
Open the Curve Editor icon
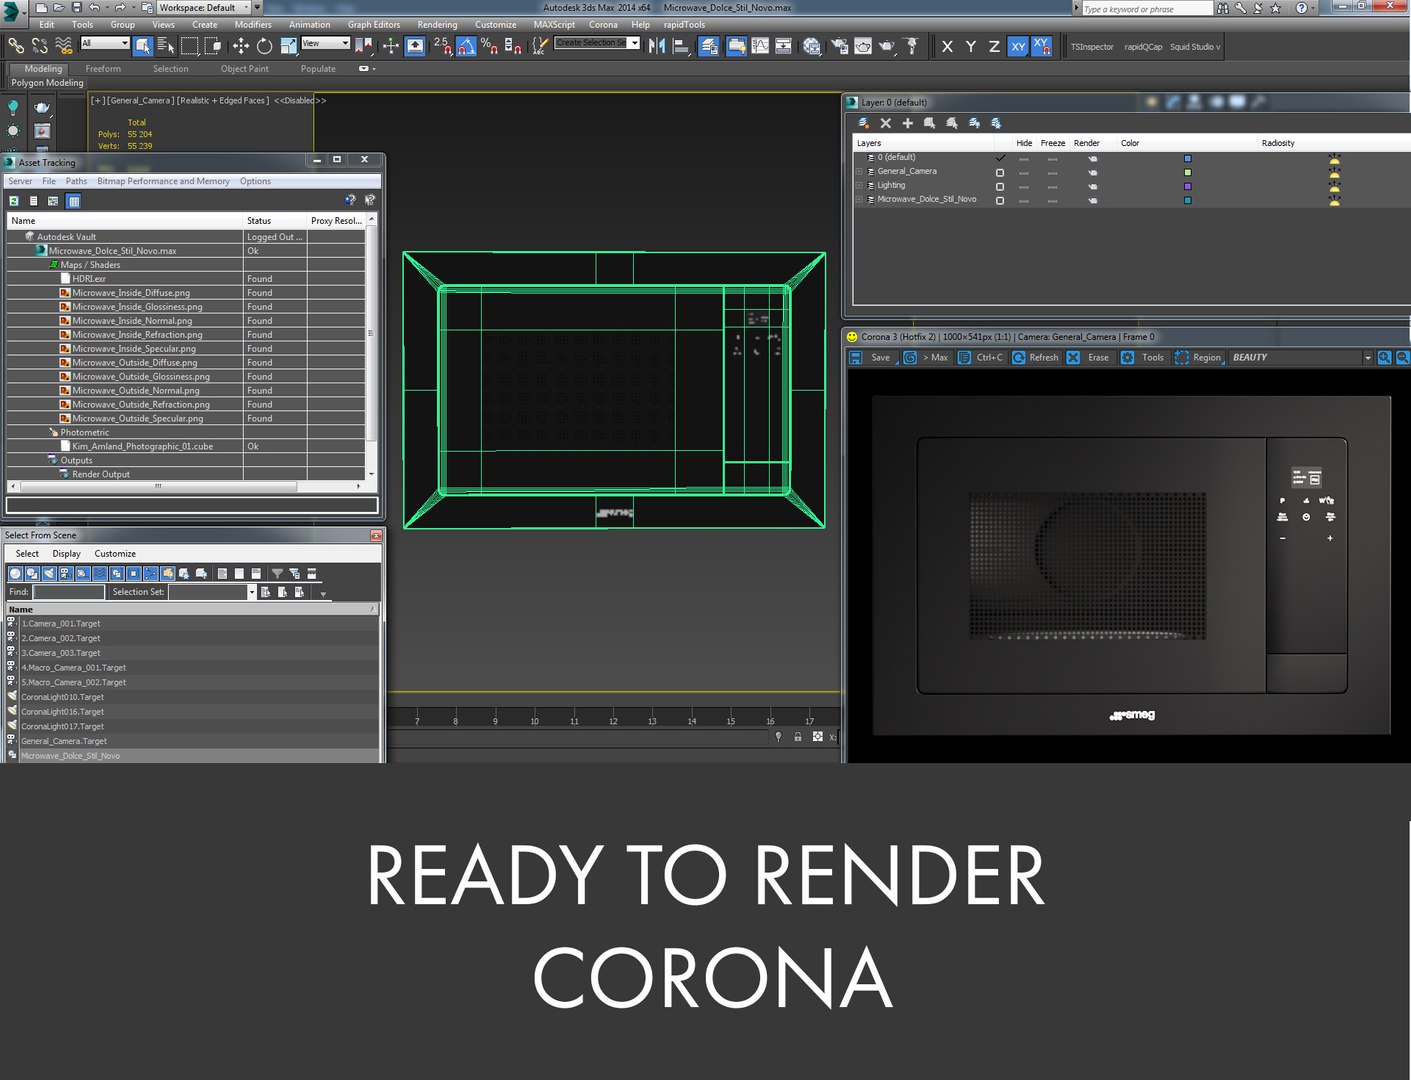760,46
